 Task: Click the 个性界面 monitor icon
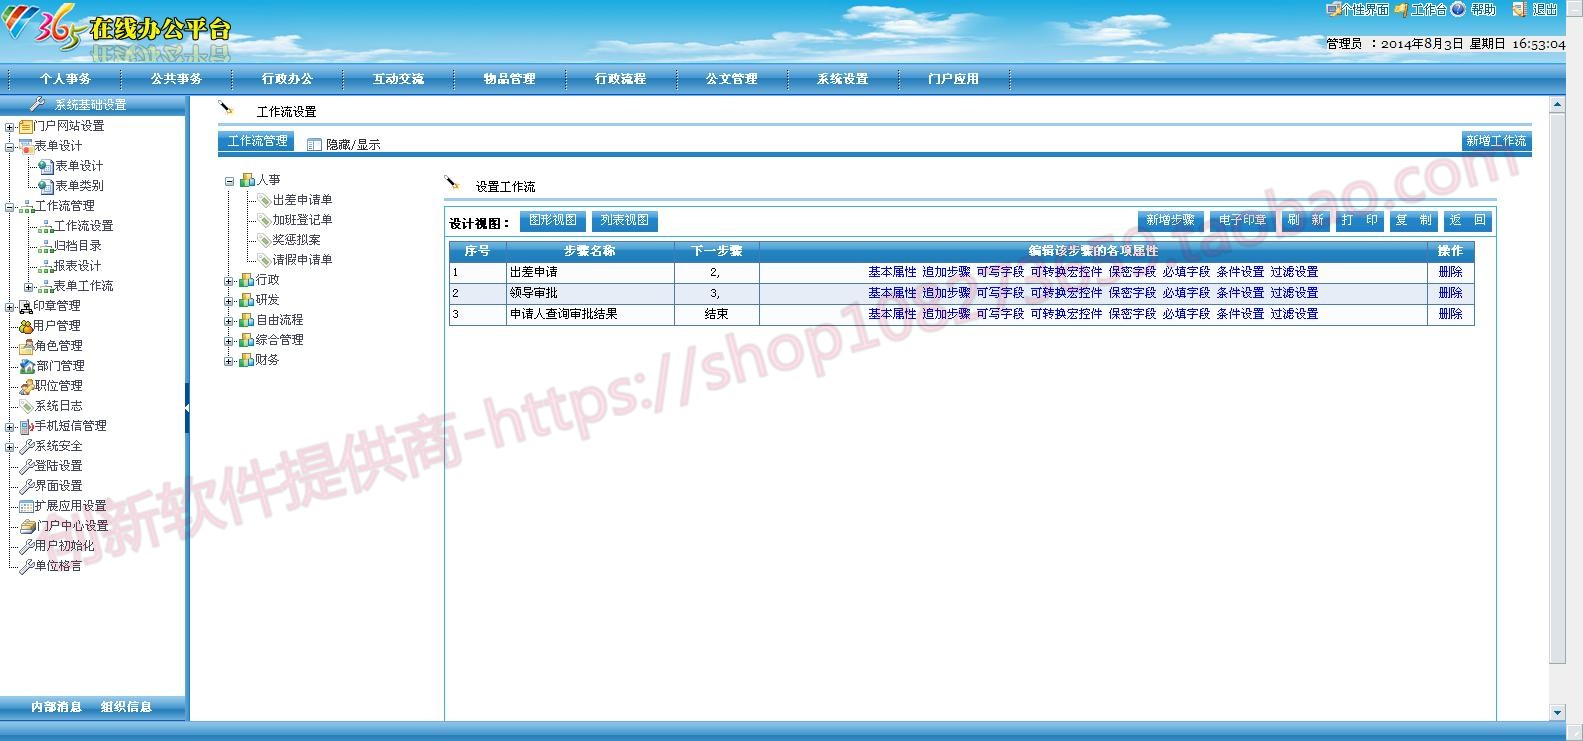point(1333,10)
